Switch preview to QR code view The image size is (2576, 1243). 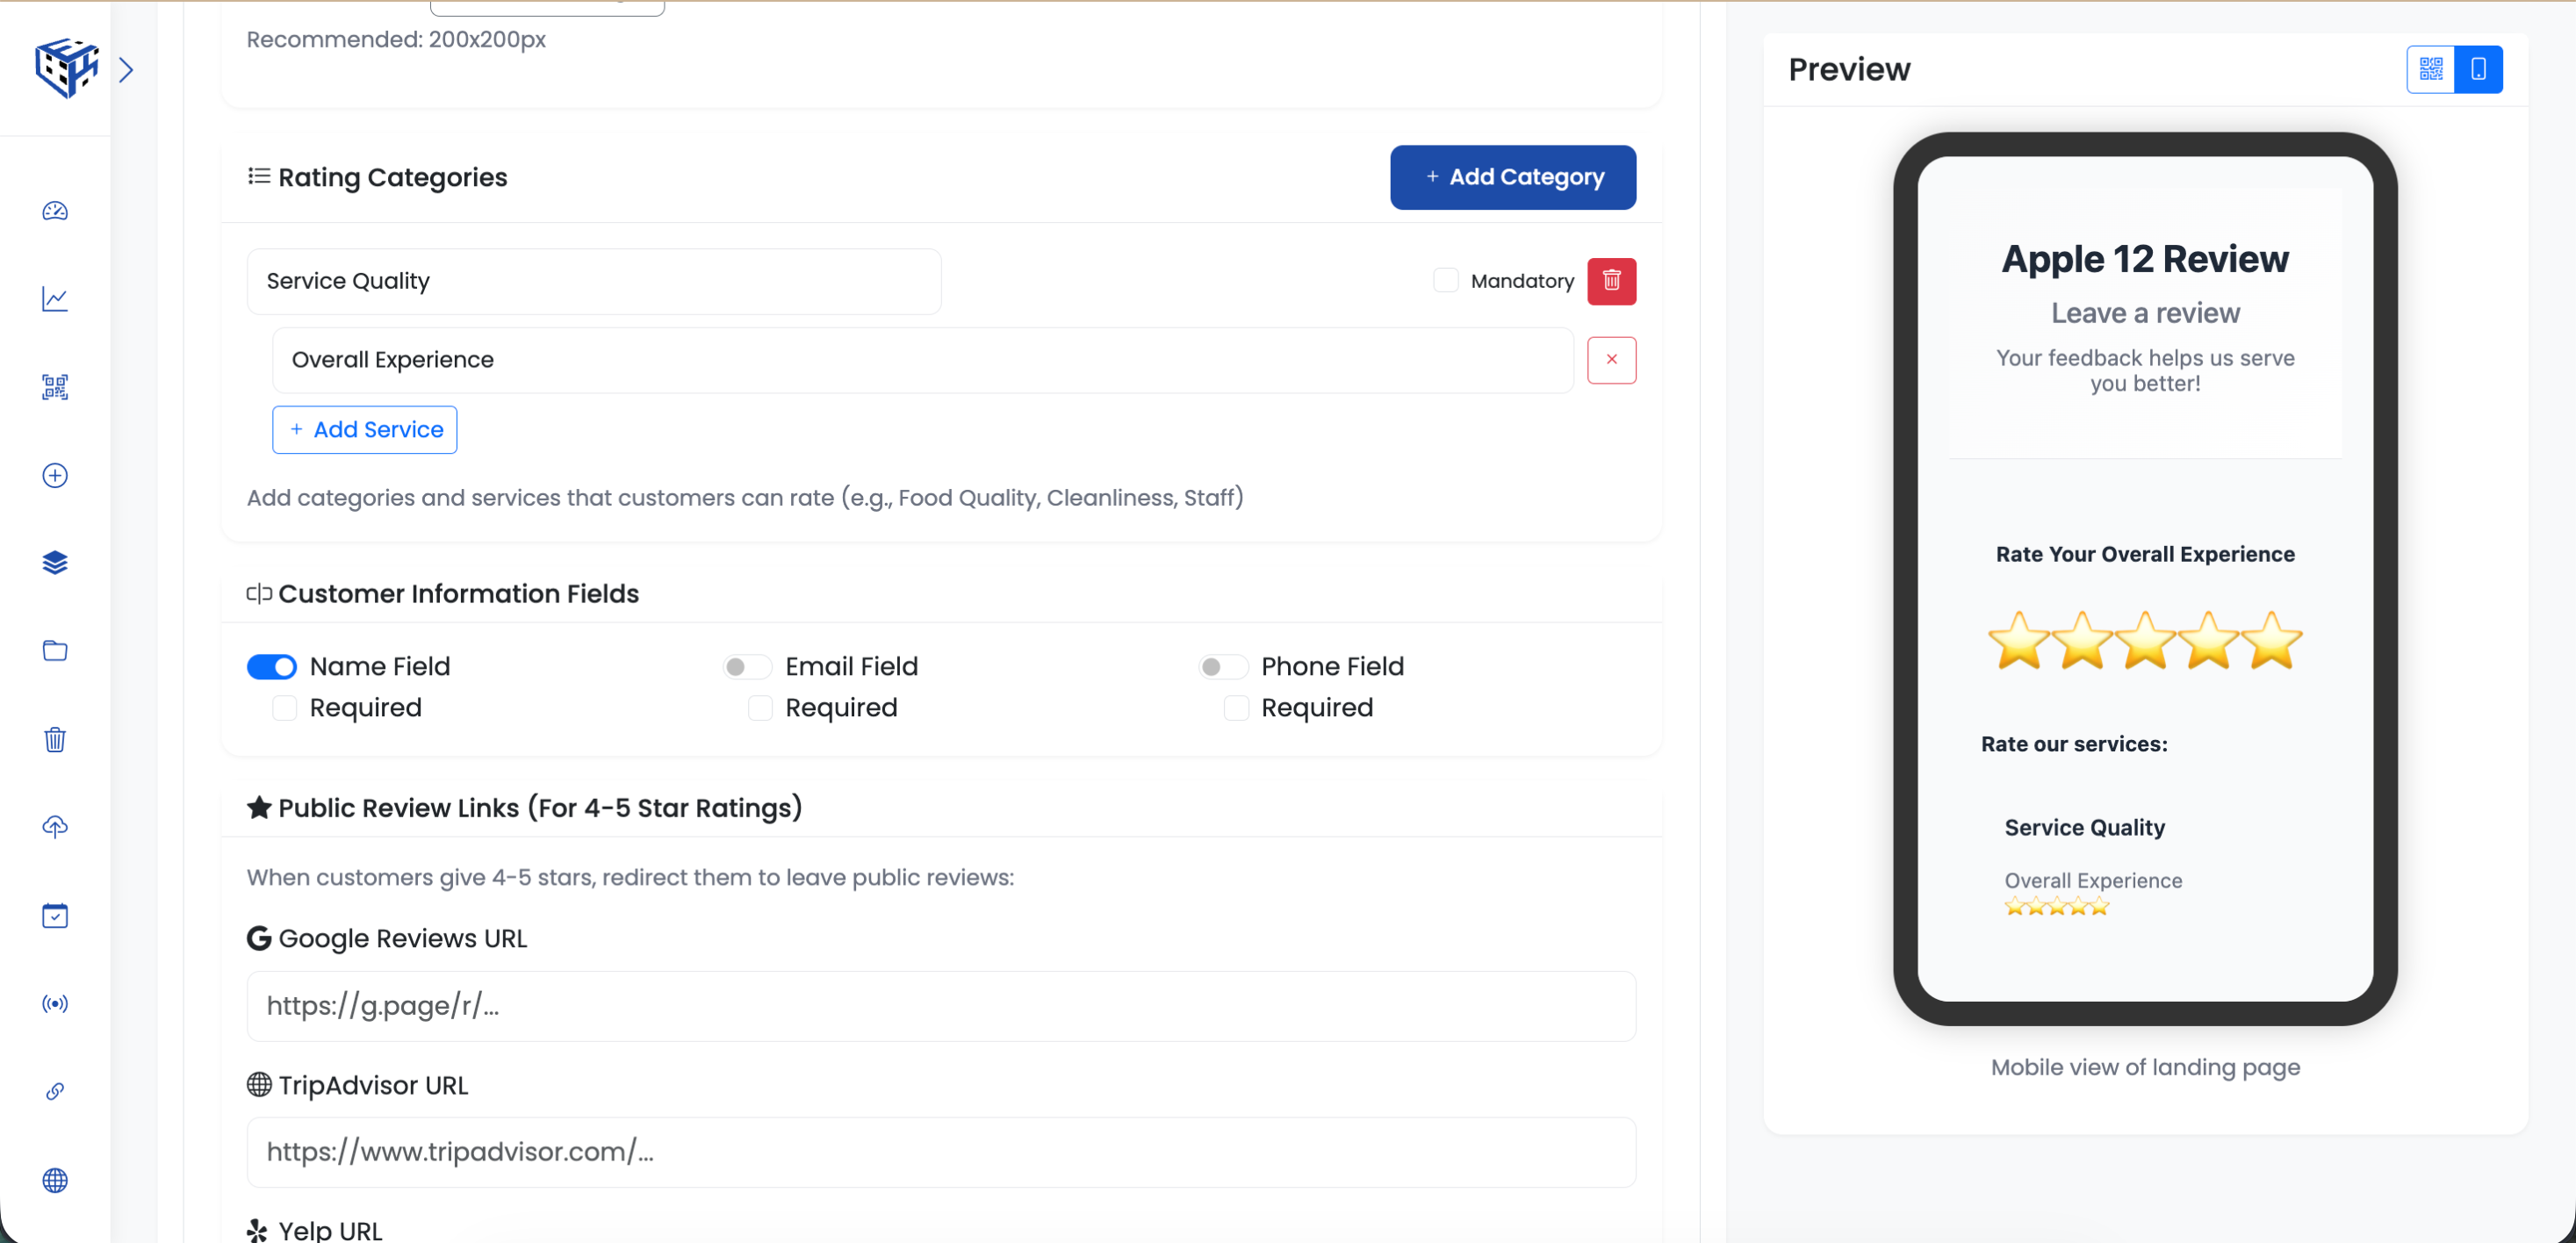pyautogui.click(x=2431, y=69)
